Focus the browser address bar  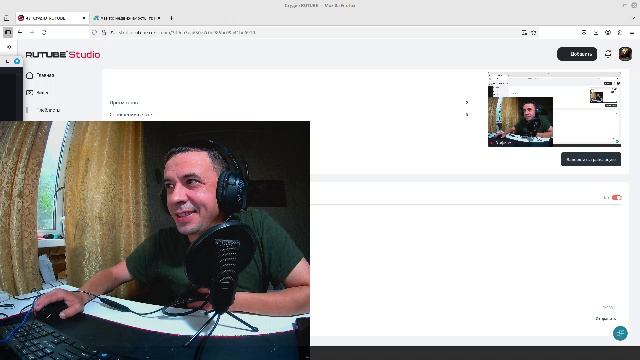tap(314, 32)
